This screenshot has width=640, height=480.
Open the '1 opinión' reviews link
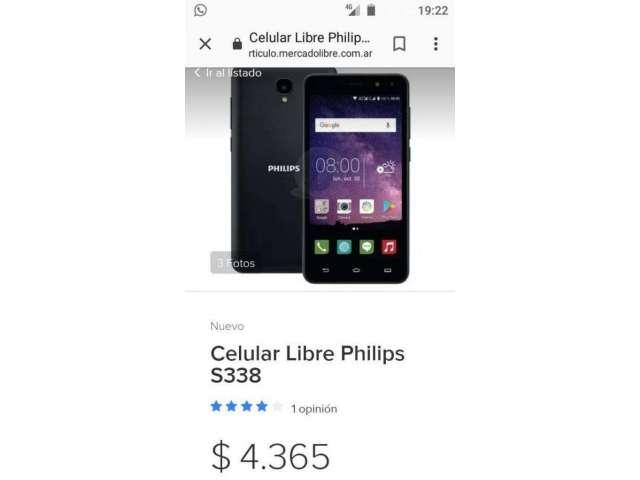pos(314,409)
